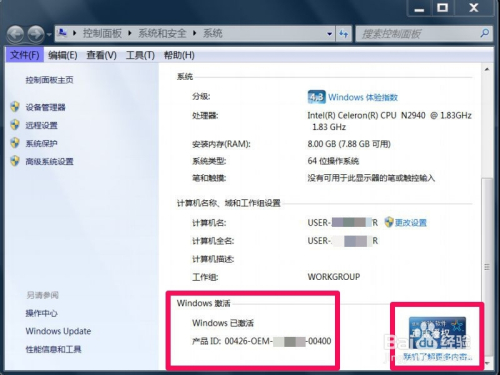Screen dimensions: 500x375
Task: Expand the arrow after 系统和安全 in the breadcrumb
Action: click(194, 33)
